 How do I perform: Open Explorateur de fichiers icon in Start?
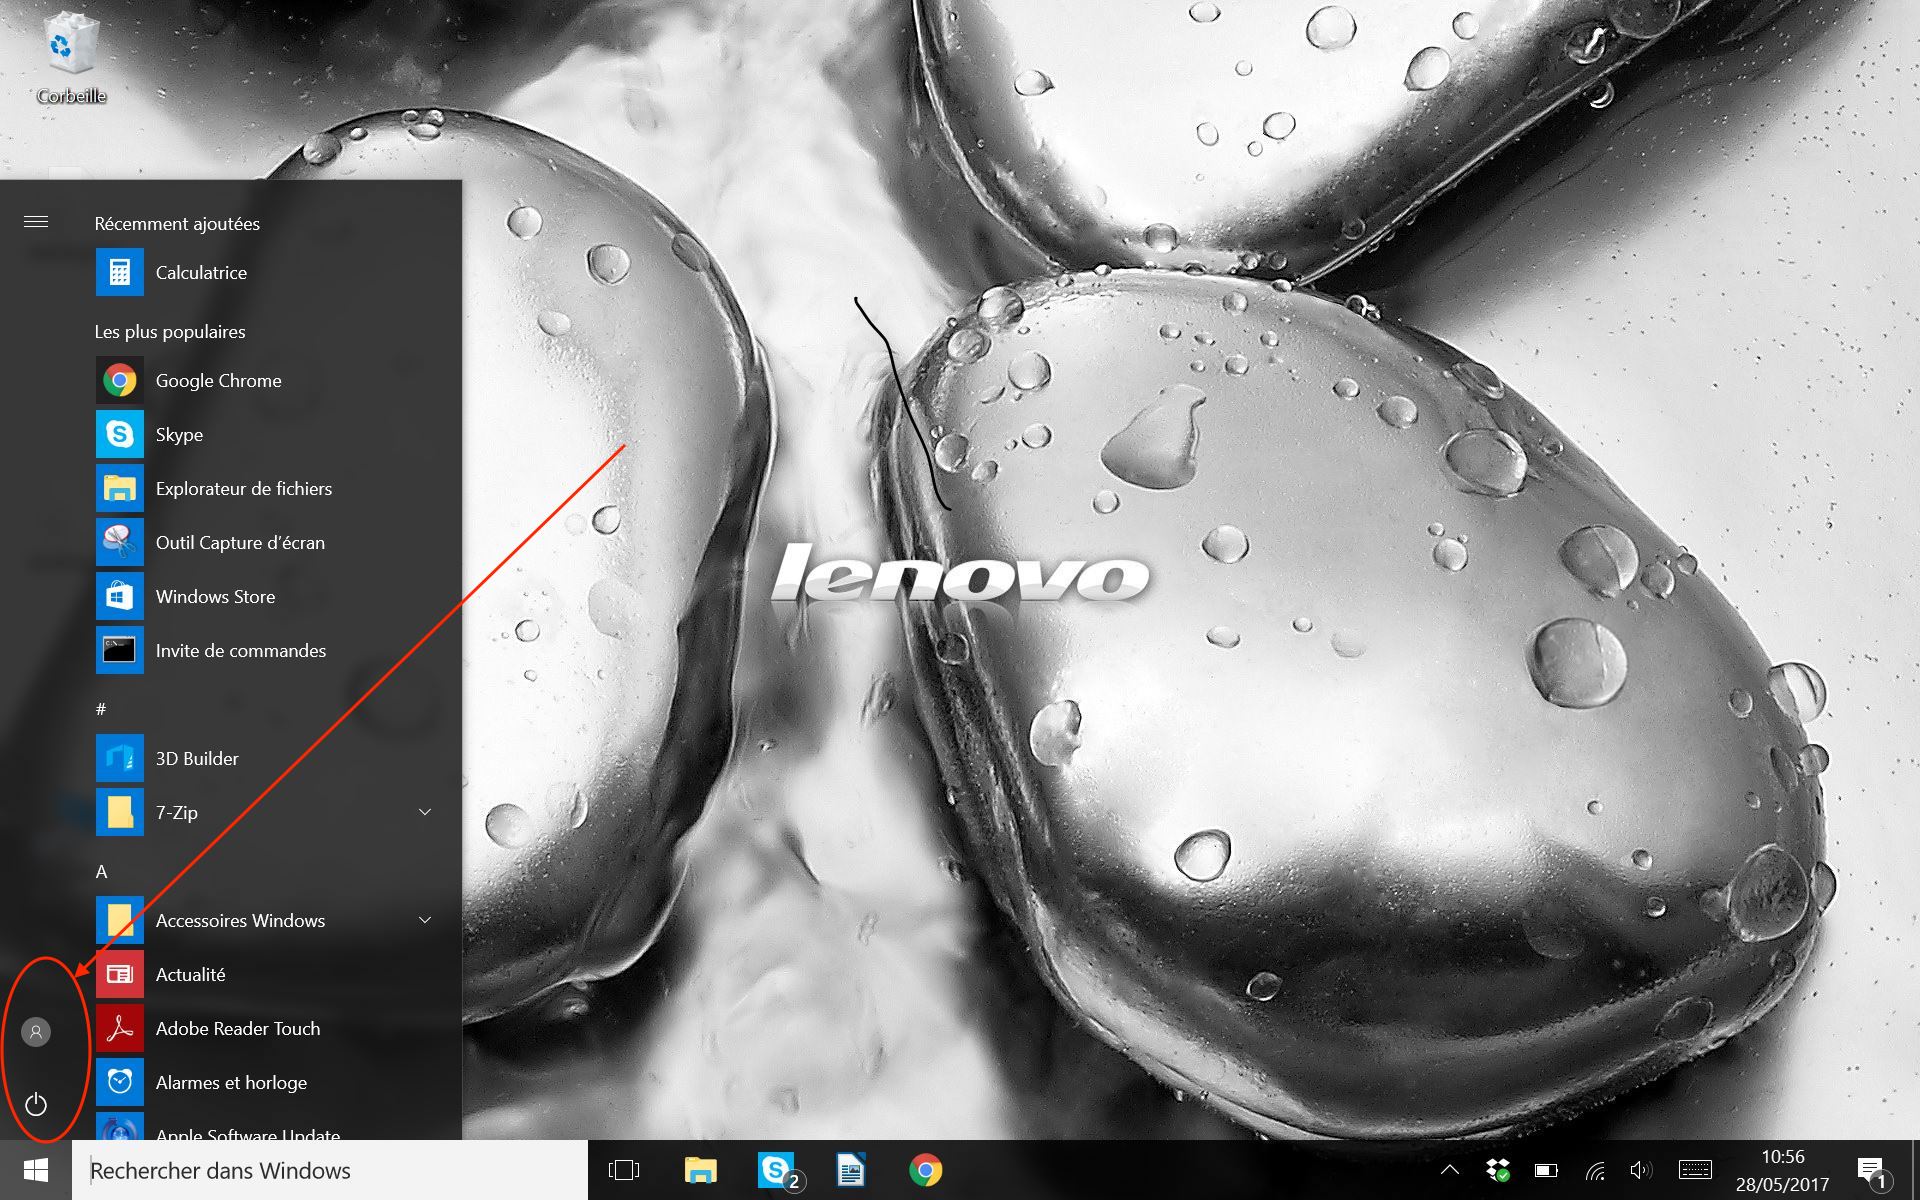pyautogui.click(x=120, y=488)
